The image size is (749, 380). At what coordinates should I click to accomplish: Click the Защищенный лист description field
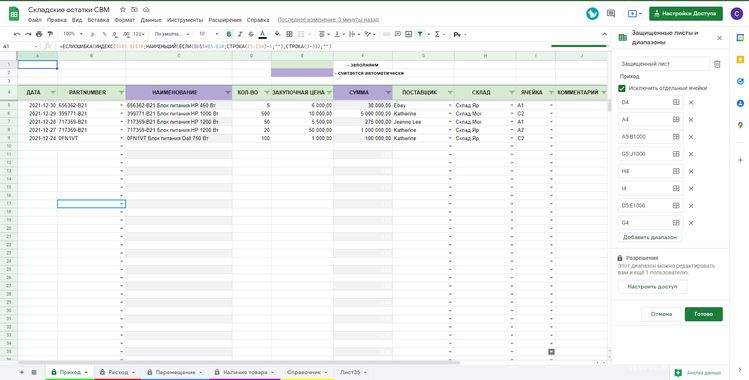[x=663, y=63]
